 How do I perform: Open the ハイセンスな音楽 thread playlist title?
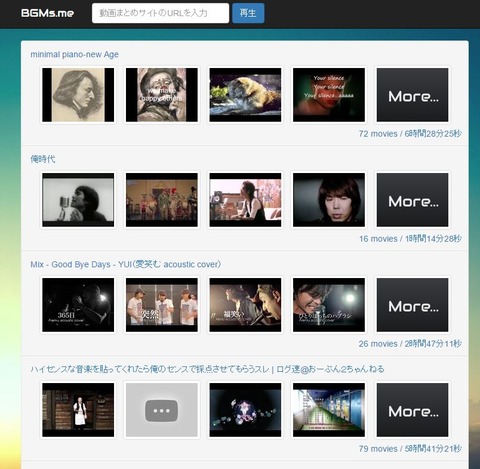[207, 369]
